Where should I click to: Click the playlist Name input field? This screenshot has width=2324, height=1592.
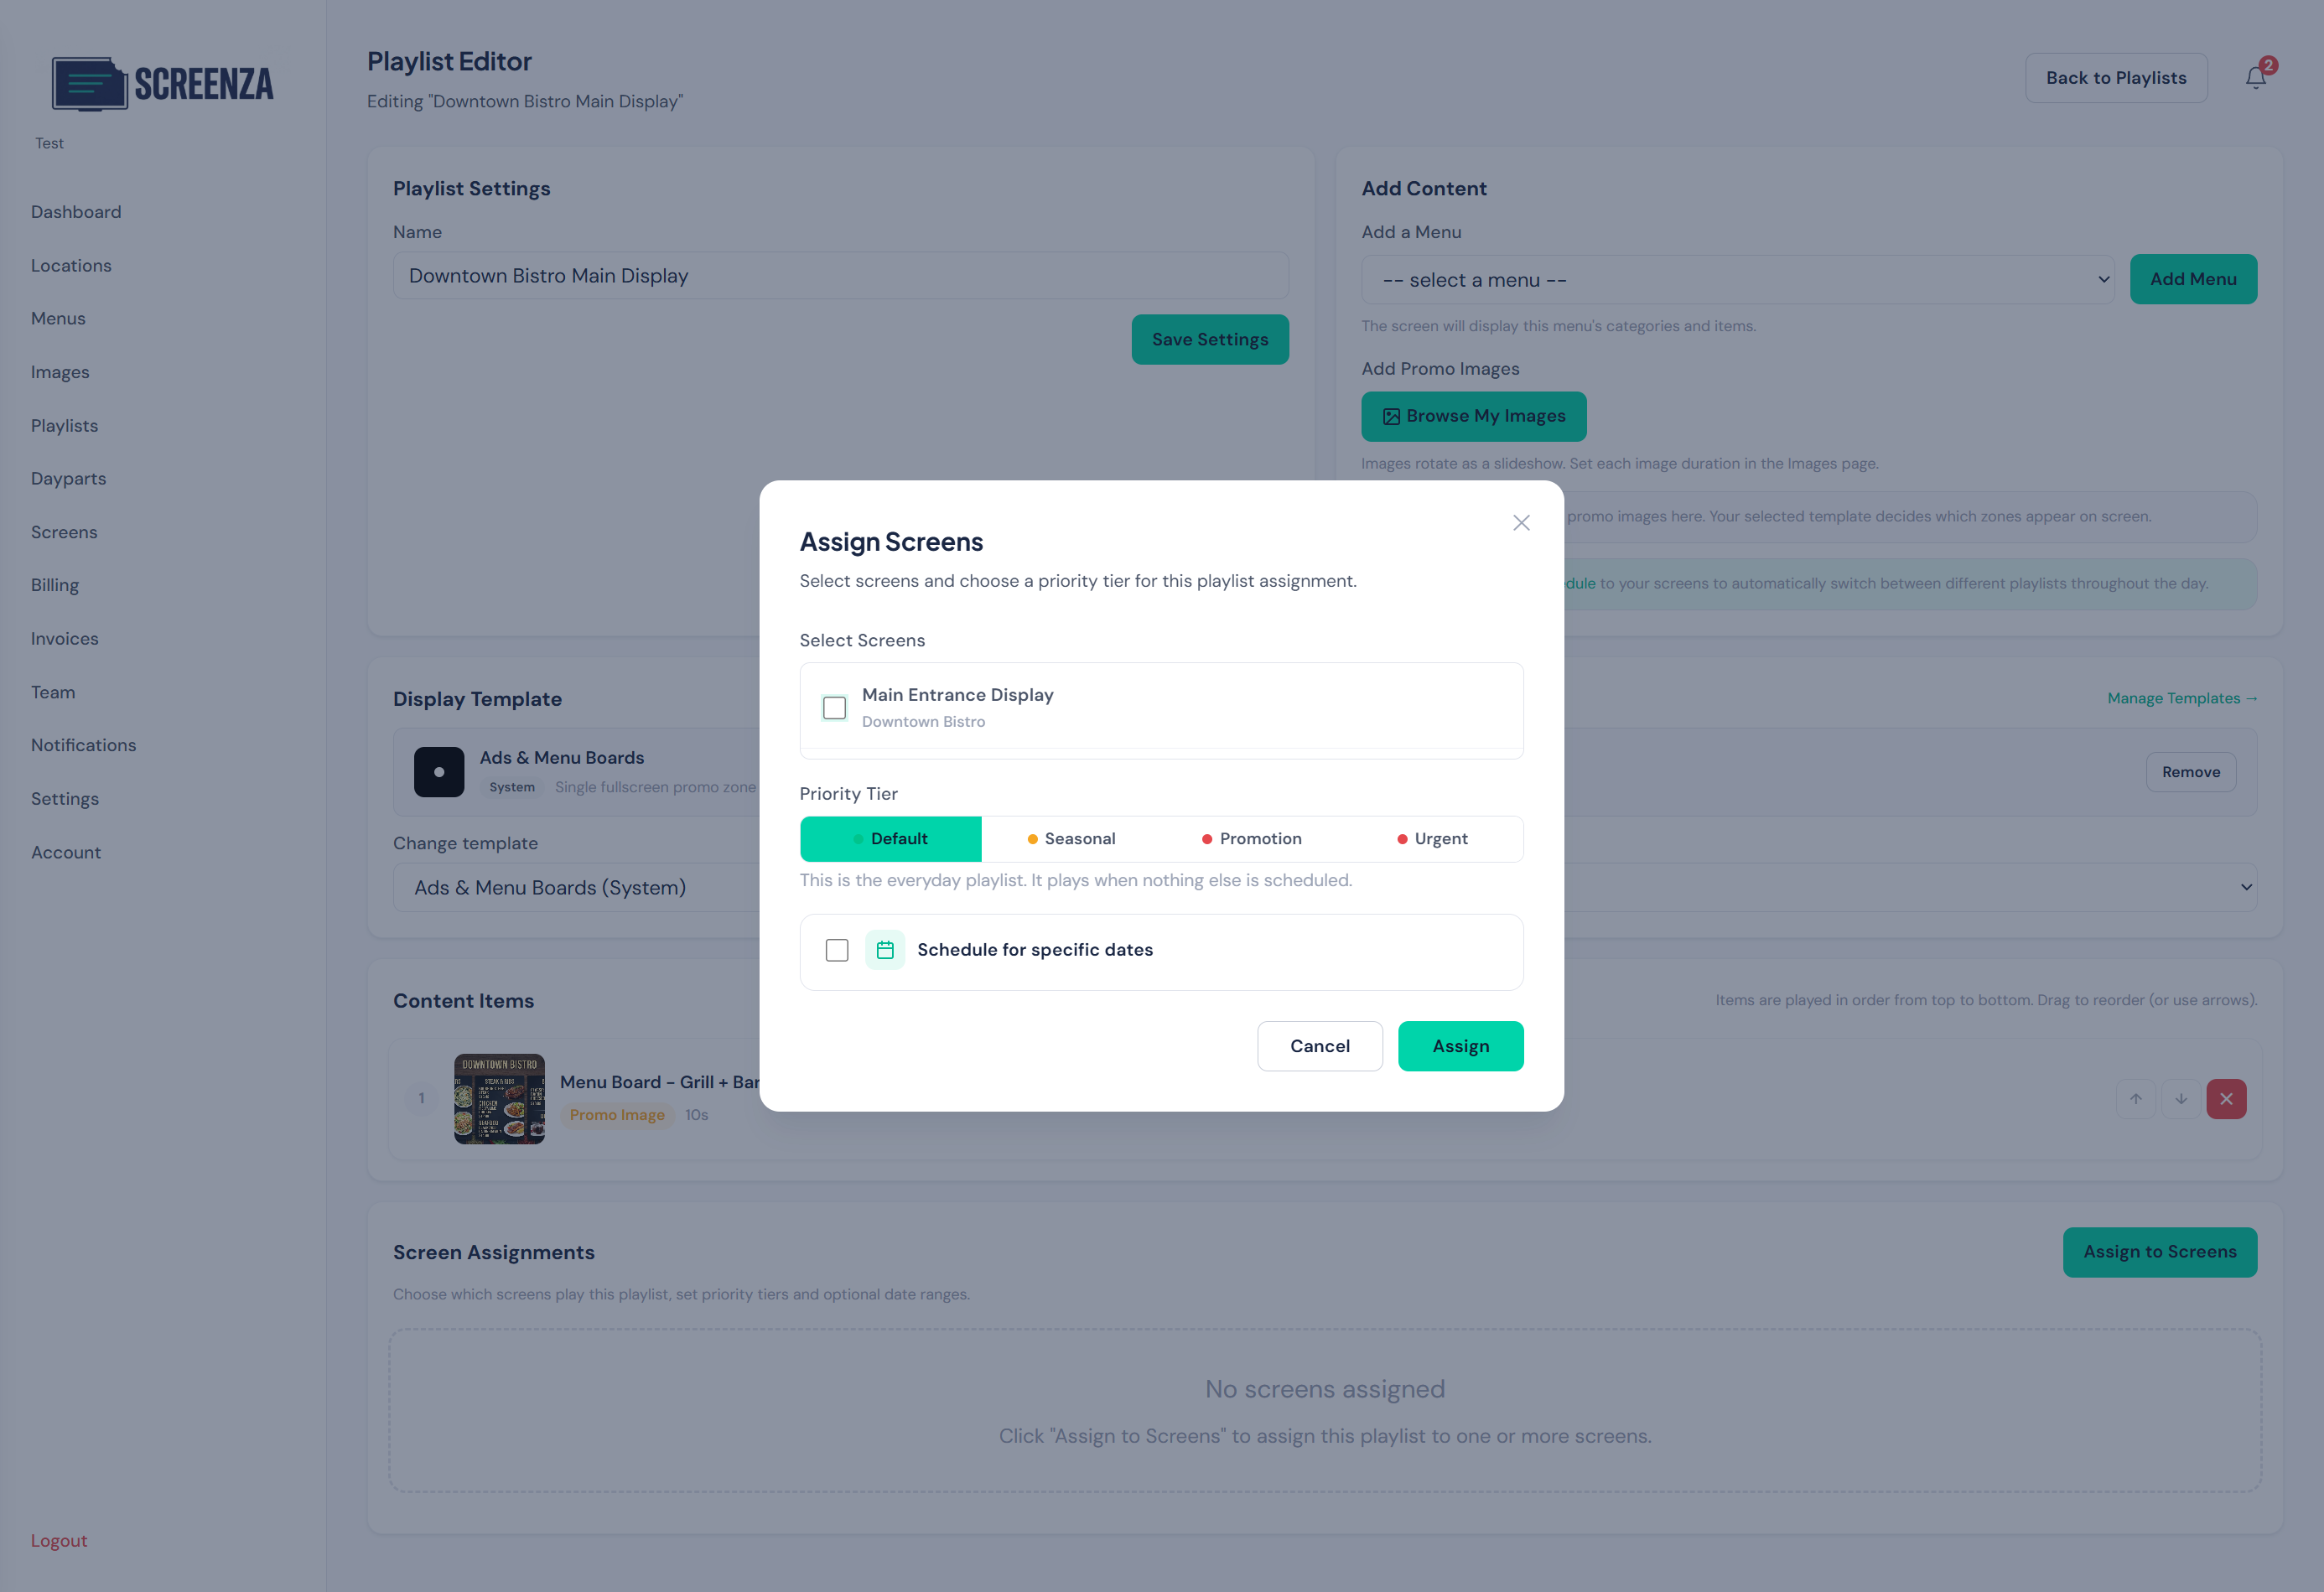[x=840, y=275]
